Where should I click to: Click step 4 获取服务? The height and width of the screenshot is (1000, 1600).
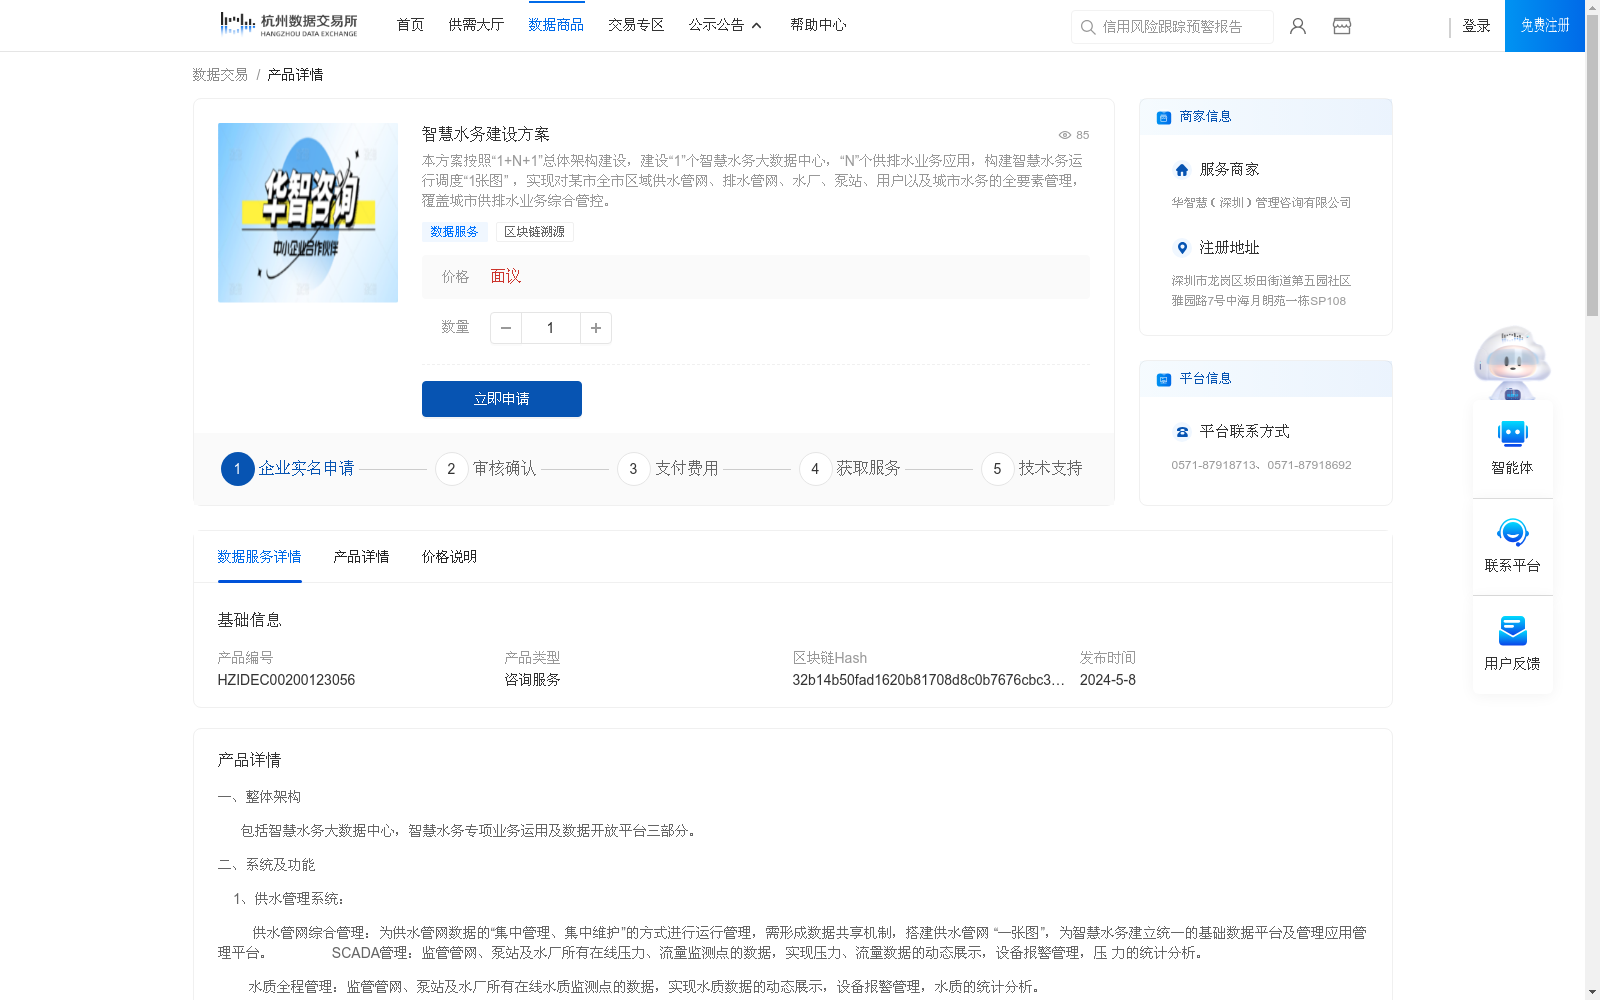[850, 469]
